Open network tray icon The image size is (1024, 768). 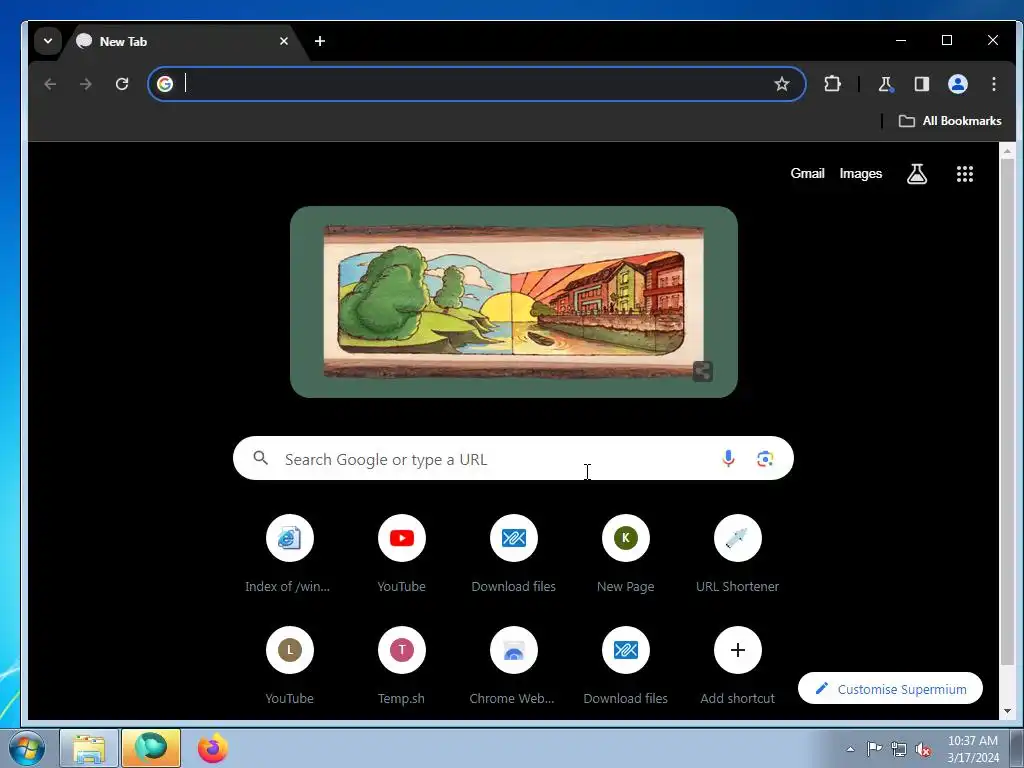point(899,749)
